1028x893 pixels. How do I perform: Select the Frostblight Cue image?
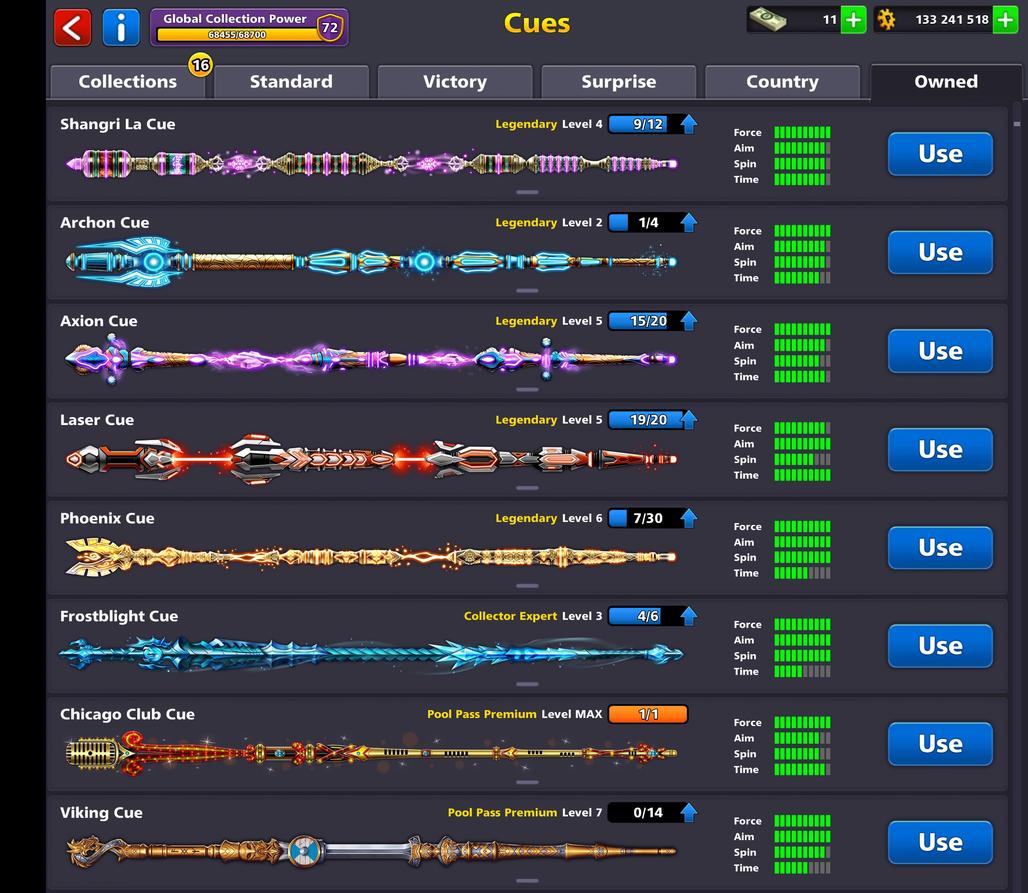370,655
